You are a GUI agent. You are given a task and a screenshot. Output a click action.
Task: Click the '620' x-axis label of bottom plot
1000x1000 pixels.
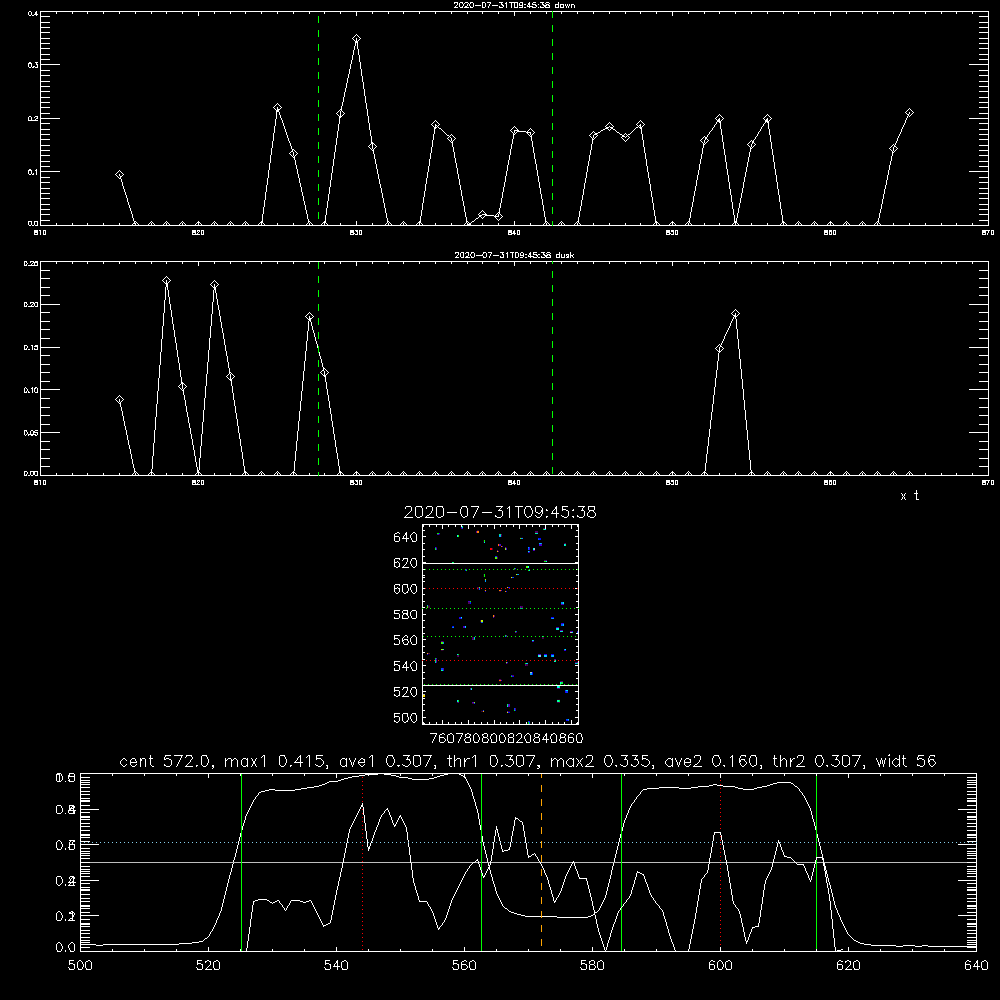[x=848, y=966]
